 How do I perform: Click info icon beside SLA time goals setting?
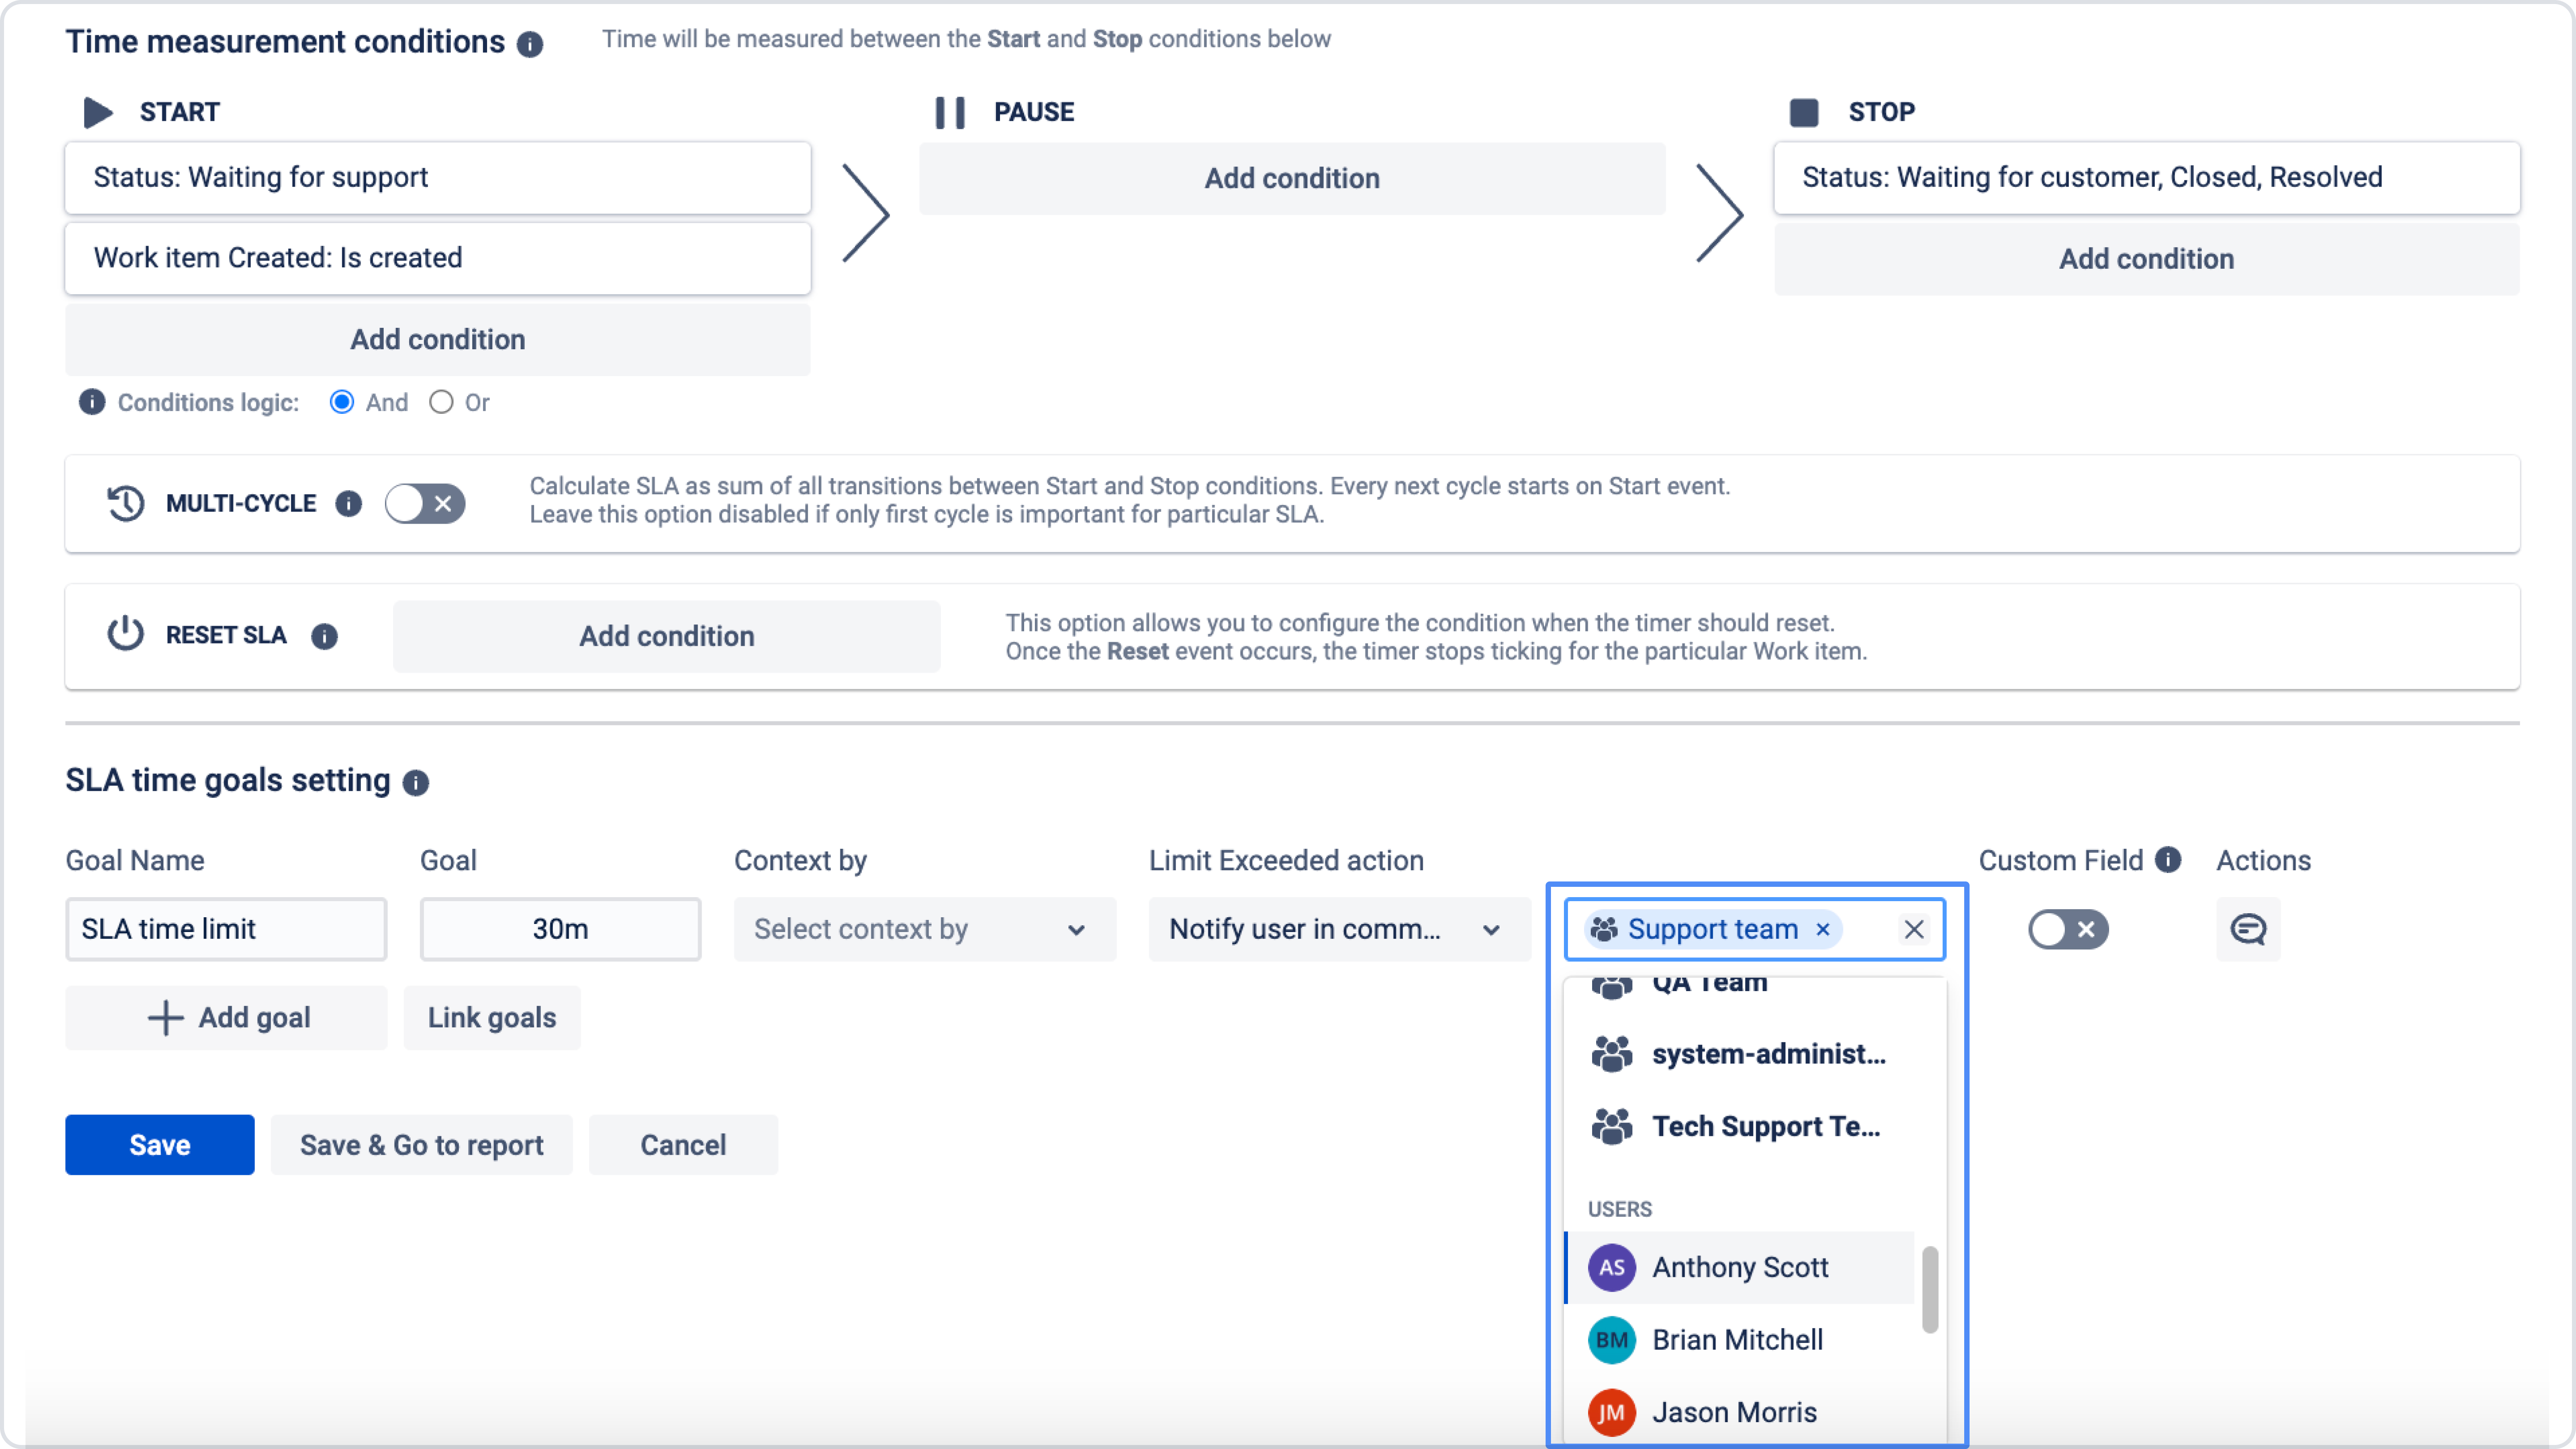(416, 783)
